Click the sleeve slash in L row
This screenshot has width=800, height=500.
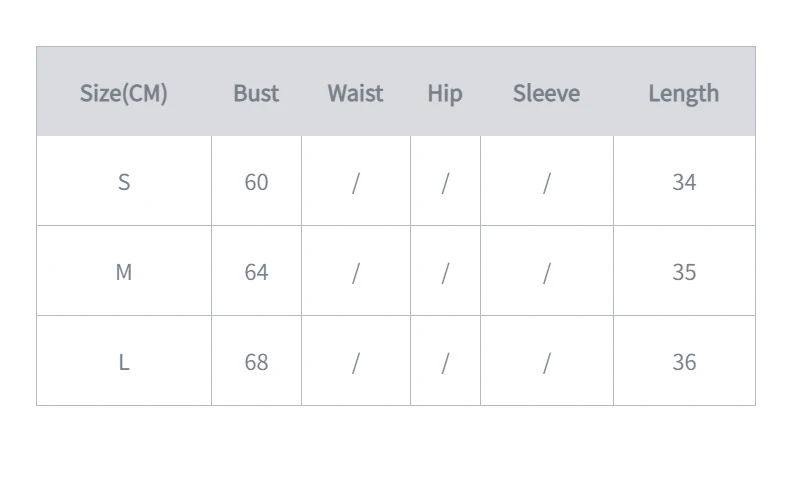546,363
